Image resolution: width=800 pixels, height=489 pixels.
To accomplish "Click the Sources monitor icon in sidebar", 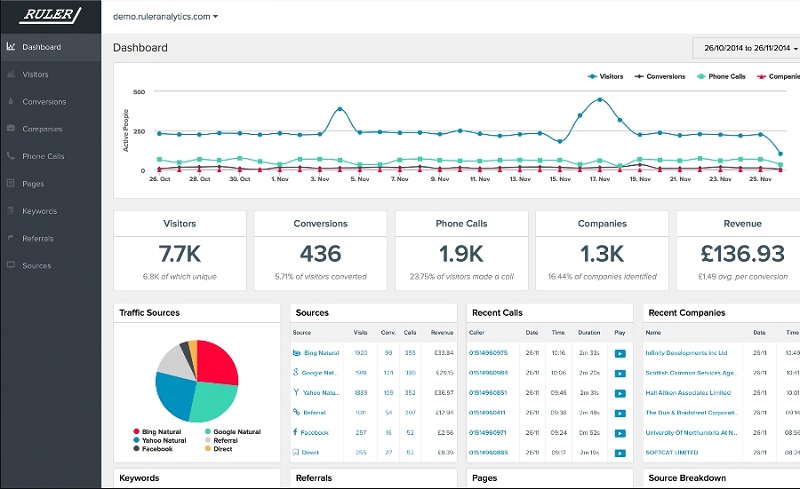I will pyautogui.click(x=11, y=265).
